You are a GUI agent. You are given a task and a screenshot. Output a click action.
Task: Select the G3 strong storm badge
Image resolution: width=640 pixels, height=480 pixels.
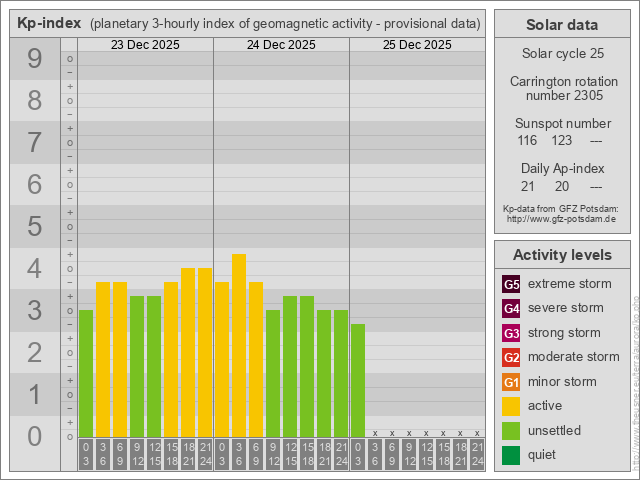tap(511, 333)
